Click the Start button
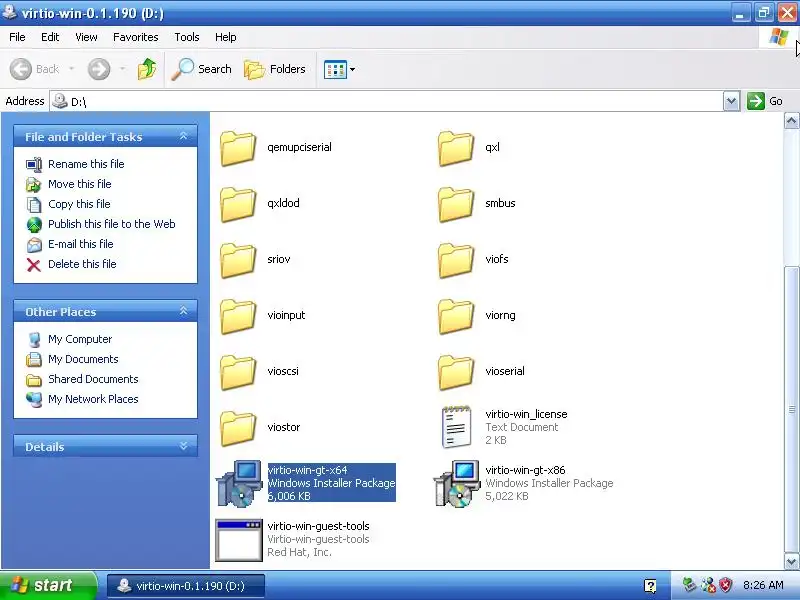This screenshot has height=600, width=800. [47, 585]
